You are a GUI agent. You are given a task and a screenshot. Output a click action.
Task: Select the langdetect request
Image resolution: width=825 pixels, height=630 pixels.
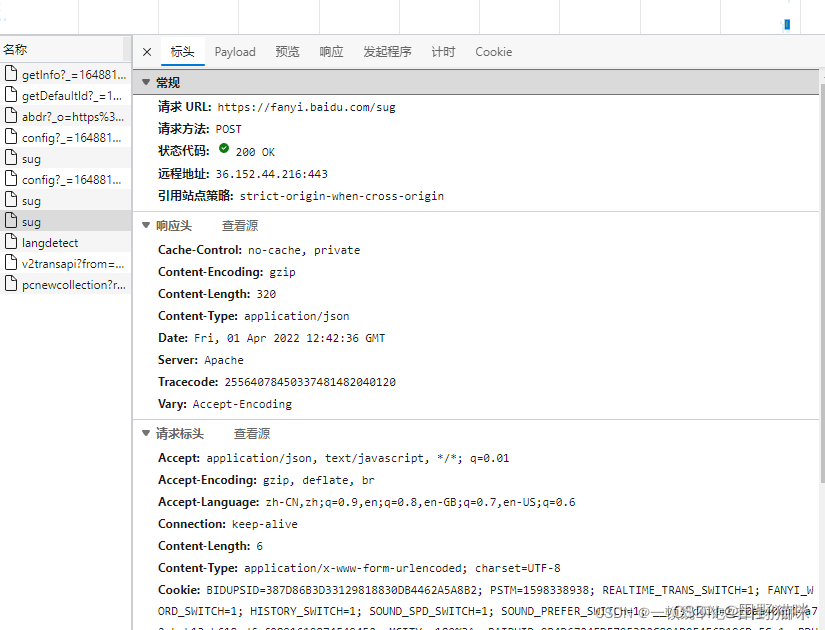pos(65,243)
